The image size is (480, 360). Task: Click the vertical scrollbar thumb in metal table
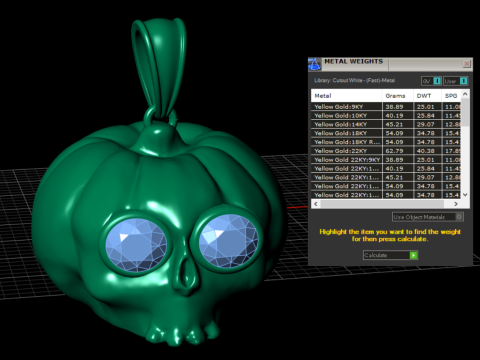[465, 112]
